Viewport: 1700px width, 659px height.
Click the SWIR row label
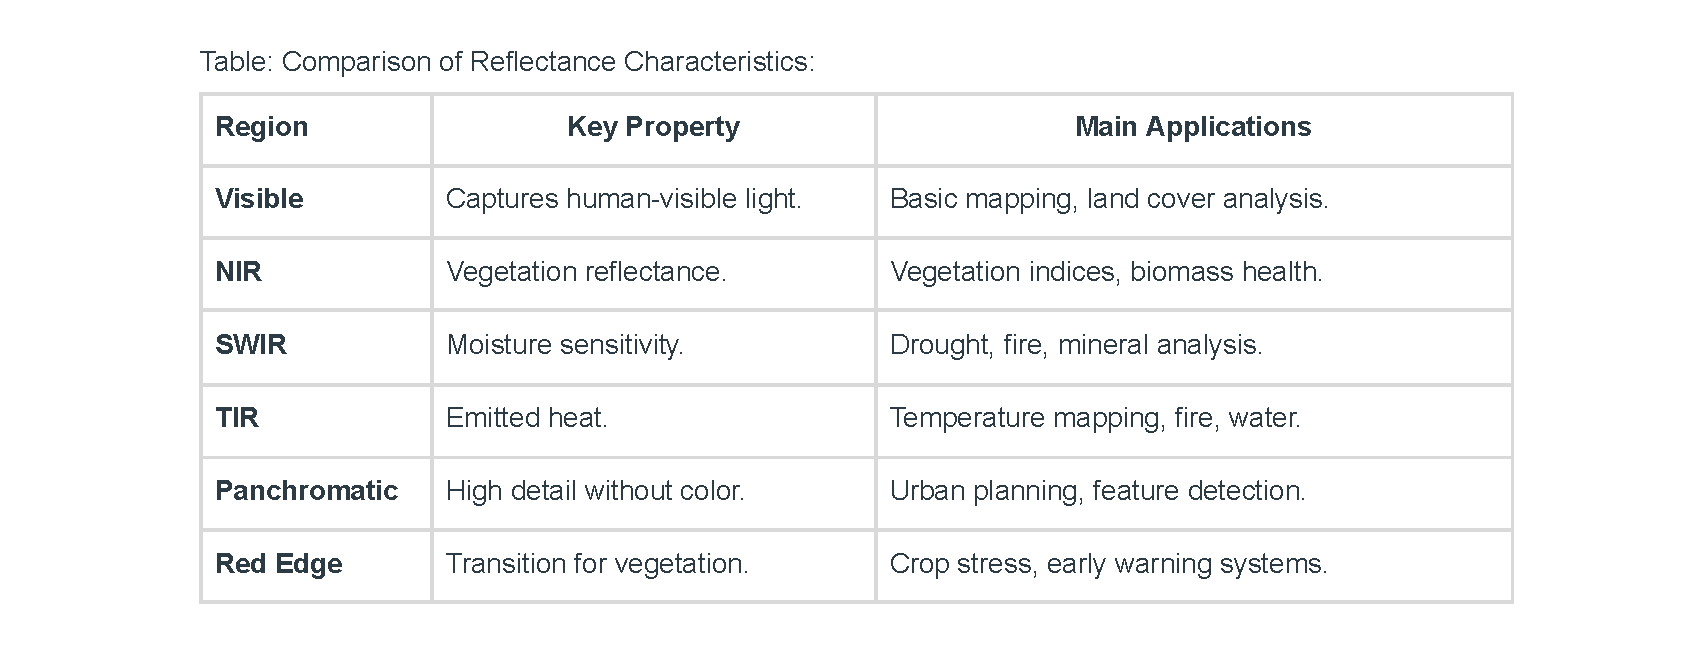[251, 345]
